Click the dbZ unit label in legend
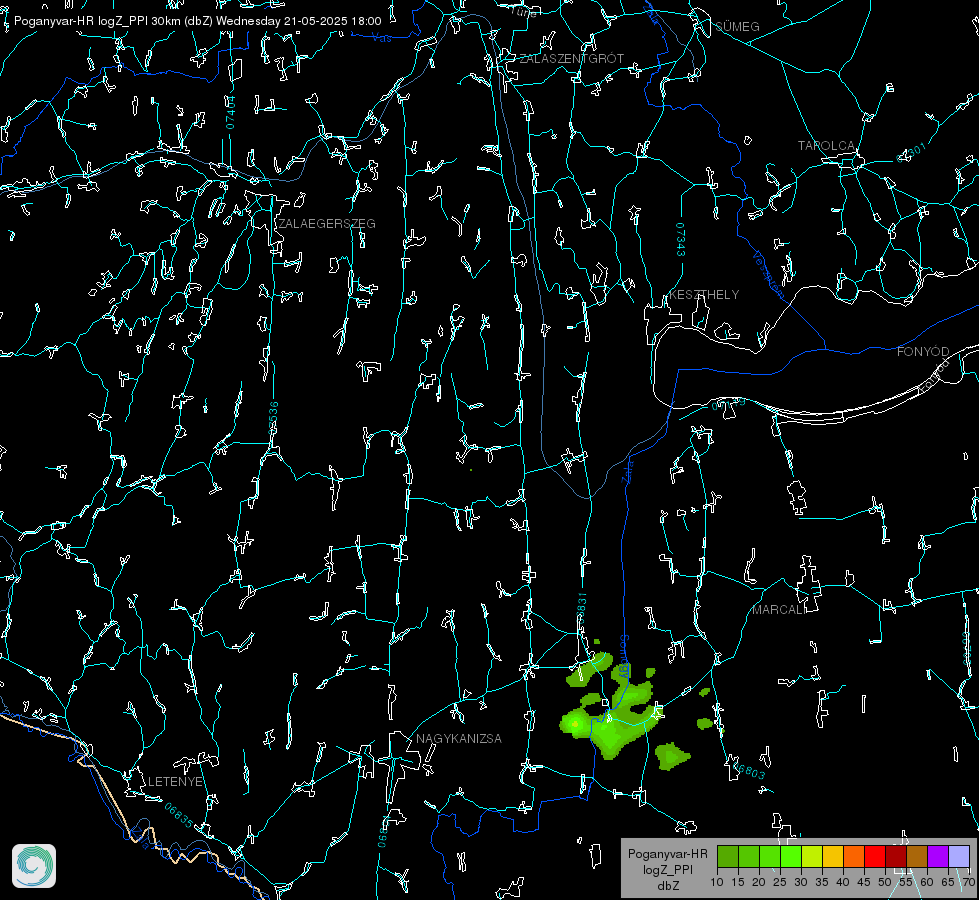Viewport: 979px width, 900px height. pyautogui.click(x=667, y=886)
